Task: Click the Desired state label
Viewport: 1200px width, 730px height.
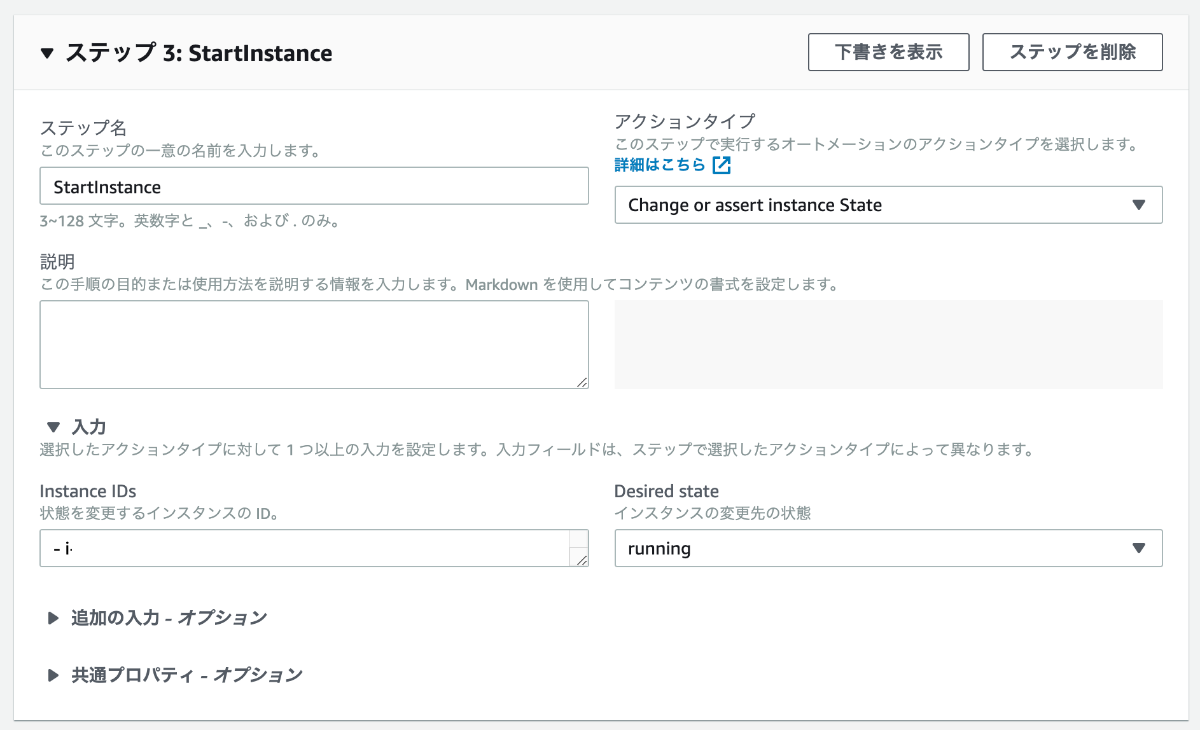Action: 666,491
